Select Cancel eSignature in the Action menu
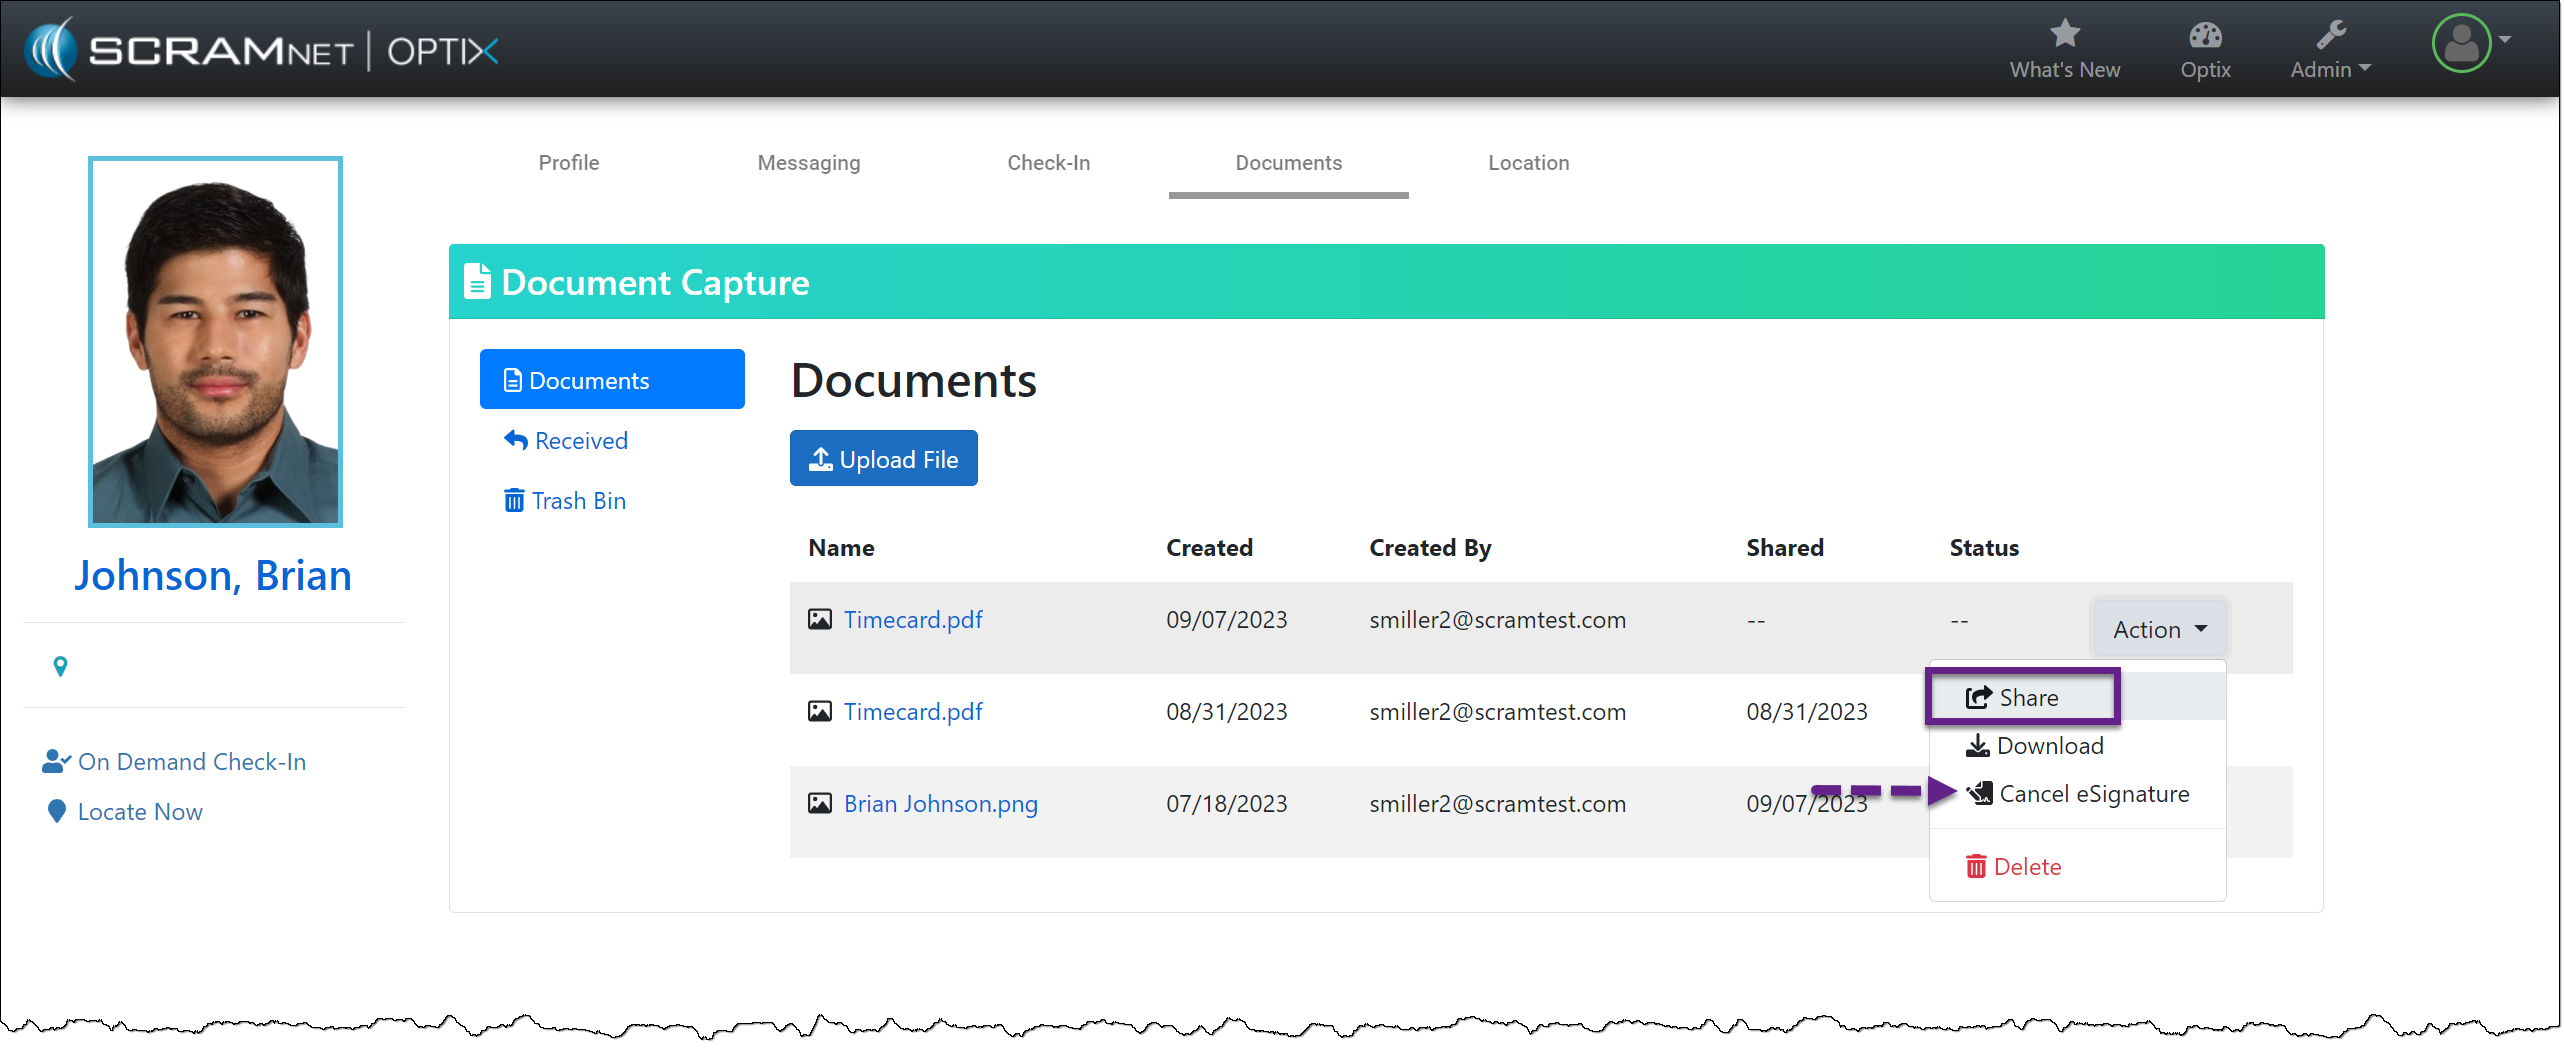The image size is (2564, 1049). [x=2092, y=794]
